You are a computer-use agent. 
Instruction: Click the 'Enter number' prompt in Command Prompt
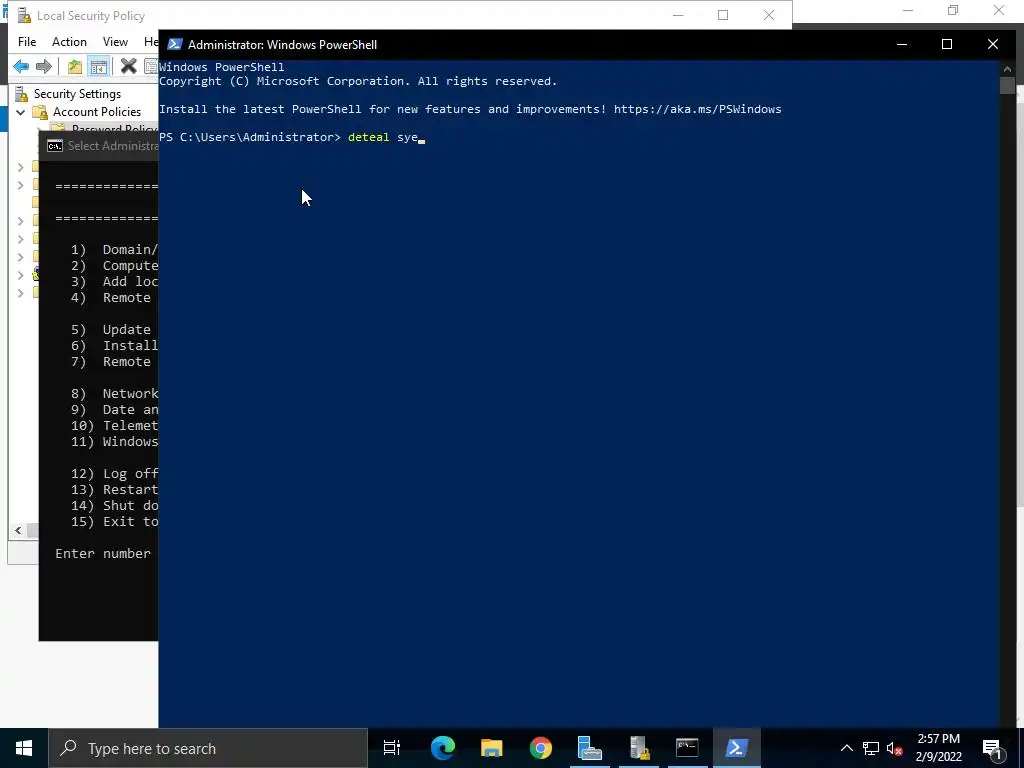(103, 554)
